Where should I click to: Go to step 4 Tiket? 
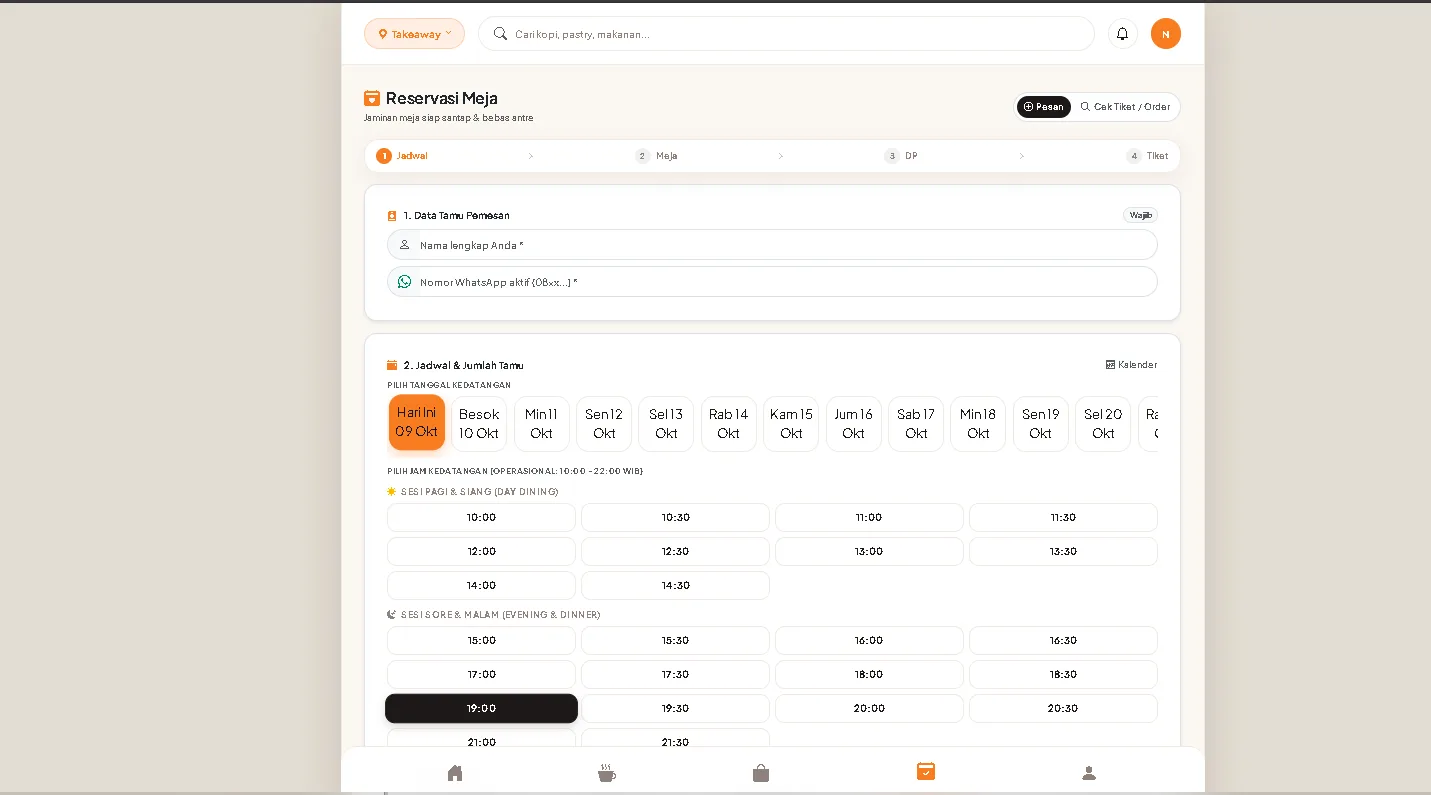[x=1147, y=156]
